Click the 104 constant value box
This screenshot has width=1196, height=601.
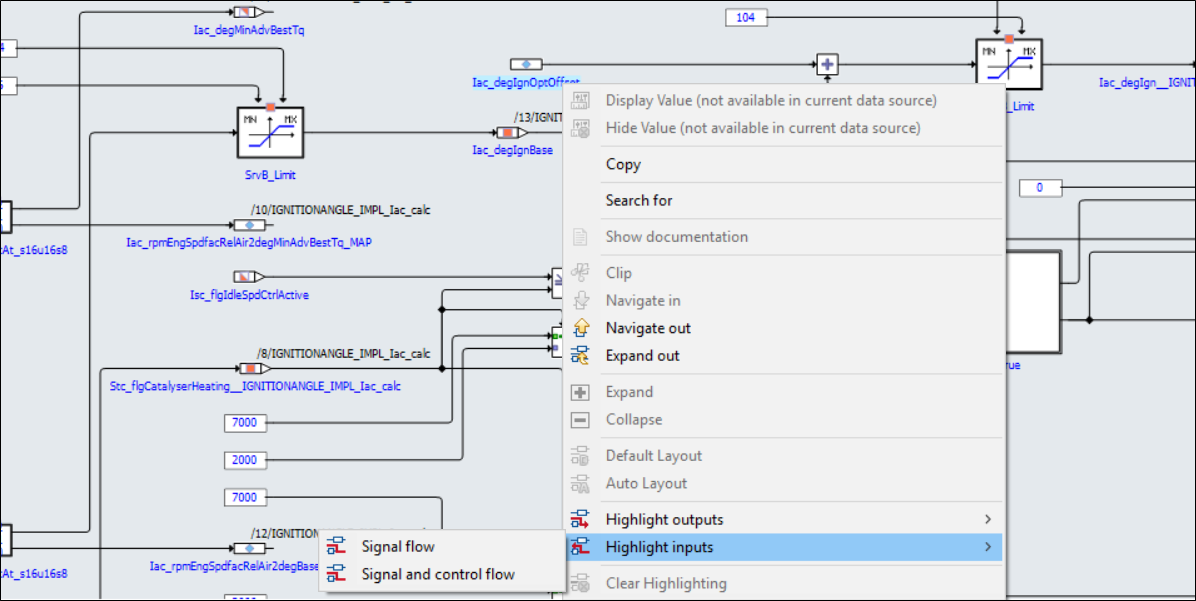point(745,16)
